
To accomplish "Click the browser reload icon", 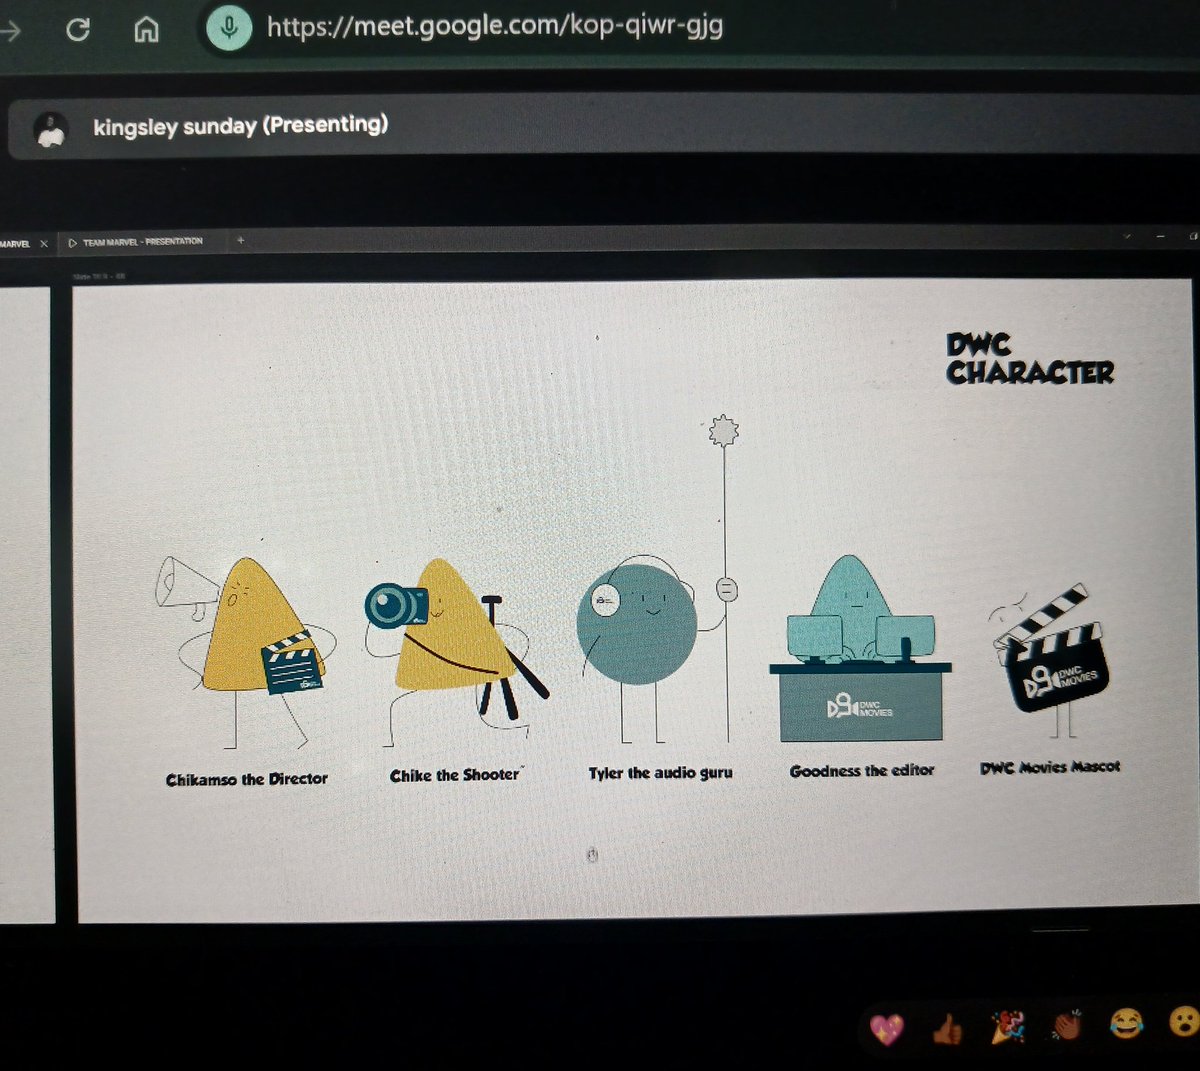I will tap(77, 30).
